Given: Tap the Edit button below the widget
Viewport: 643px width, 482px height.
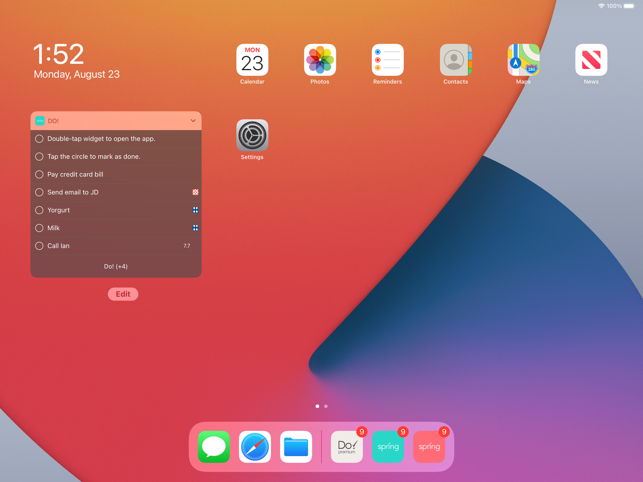Looking at the screenshot, I should point(123,294).
